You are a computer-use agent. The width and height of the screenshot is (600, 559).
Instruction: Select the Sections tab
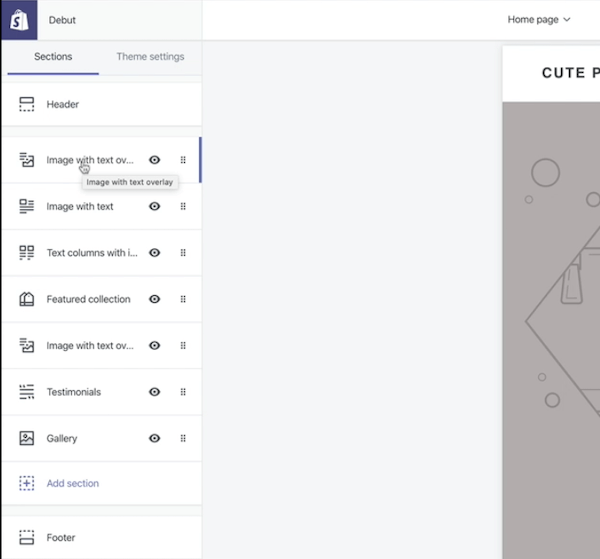pyautogui.click(x=53, y=57)
